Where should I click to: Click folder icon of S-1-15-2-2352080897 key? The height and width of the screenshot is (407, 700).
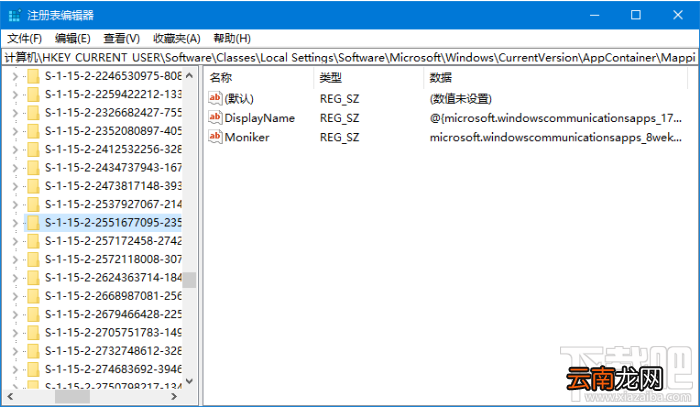tap(33, 131)
